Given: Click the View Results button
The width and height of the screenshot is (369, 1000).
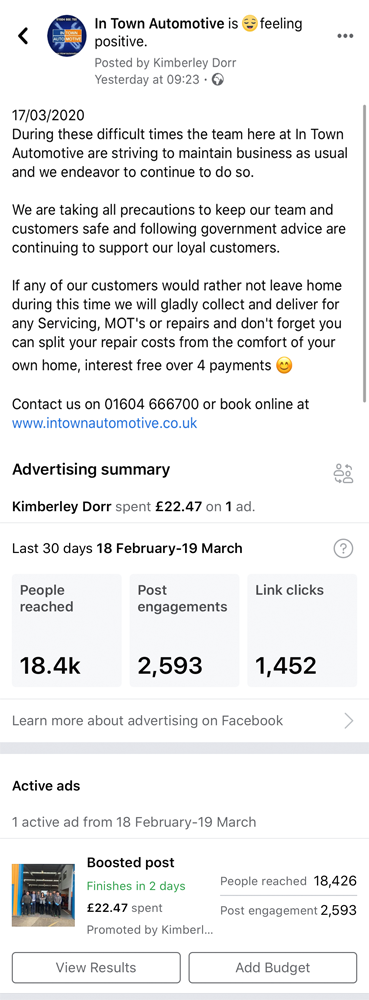Looking at the screenshot, I should pos(96,967).
